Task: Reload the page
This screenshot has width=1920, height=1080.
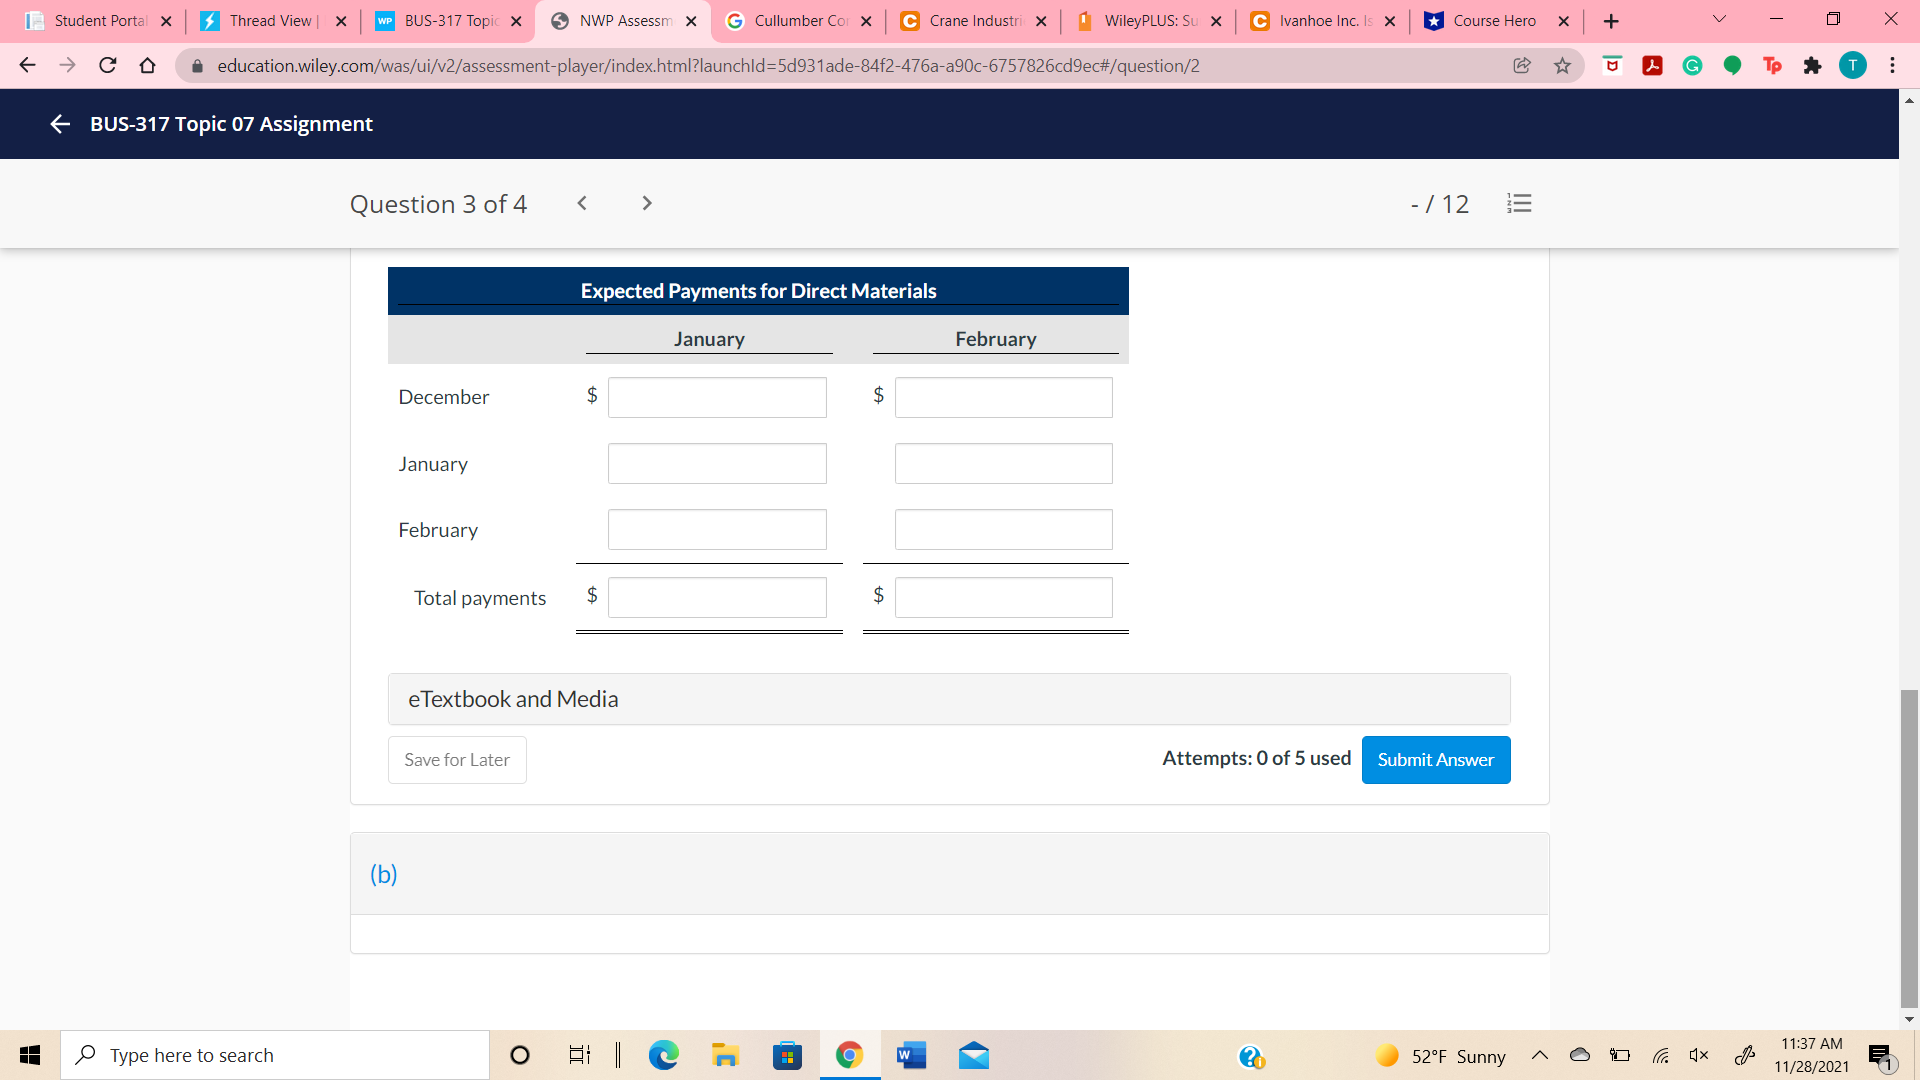Action: [x=108, y=66]
